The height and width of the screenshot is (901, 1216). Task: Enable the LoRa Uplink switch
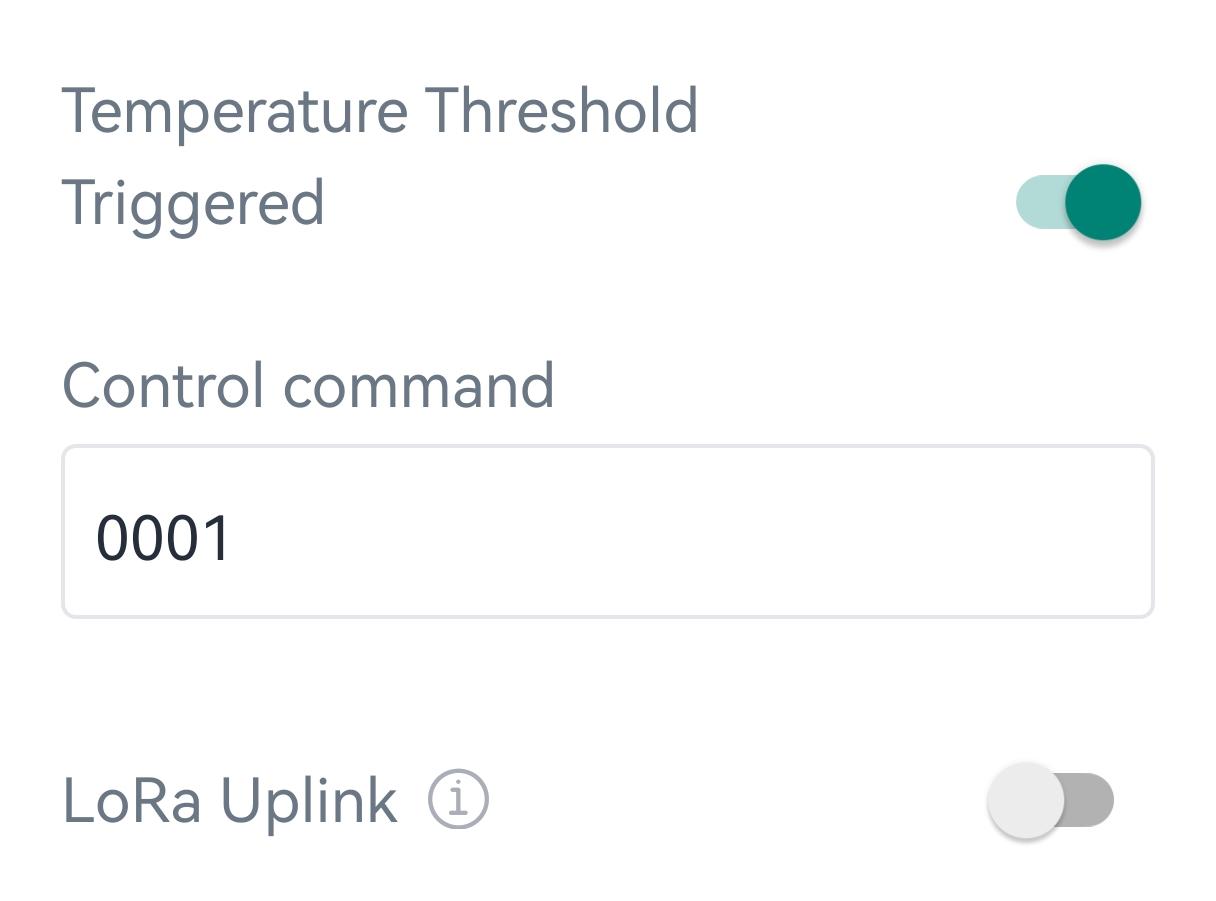point(1050,800)
